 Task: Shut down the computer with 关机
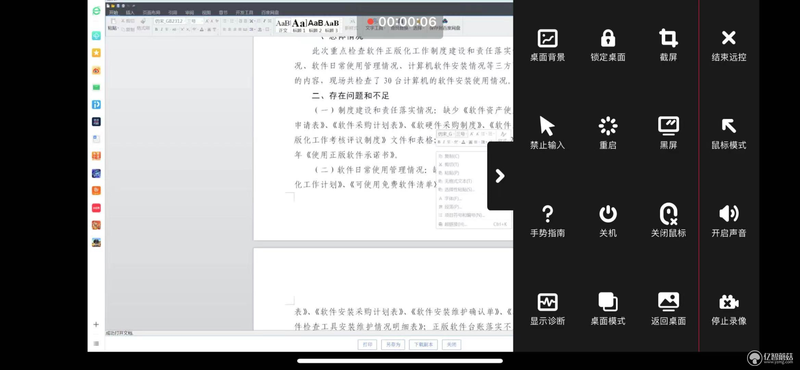tap(608, 221)
